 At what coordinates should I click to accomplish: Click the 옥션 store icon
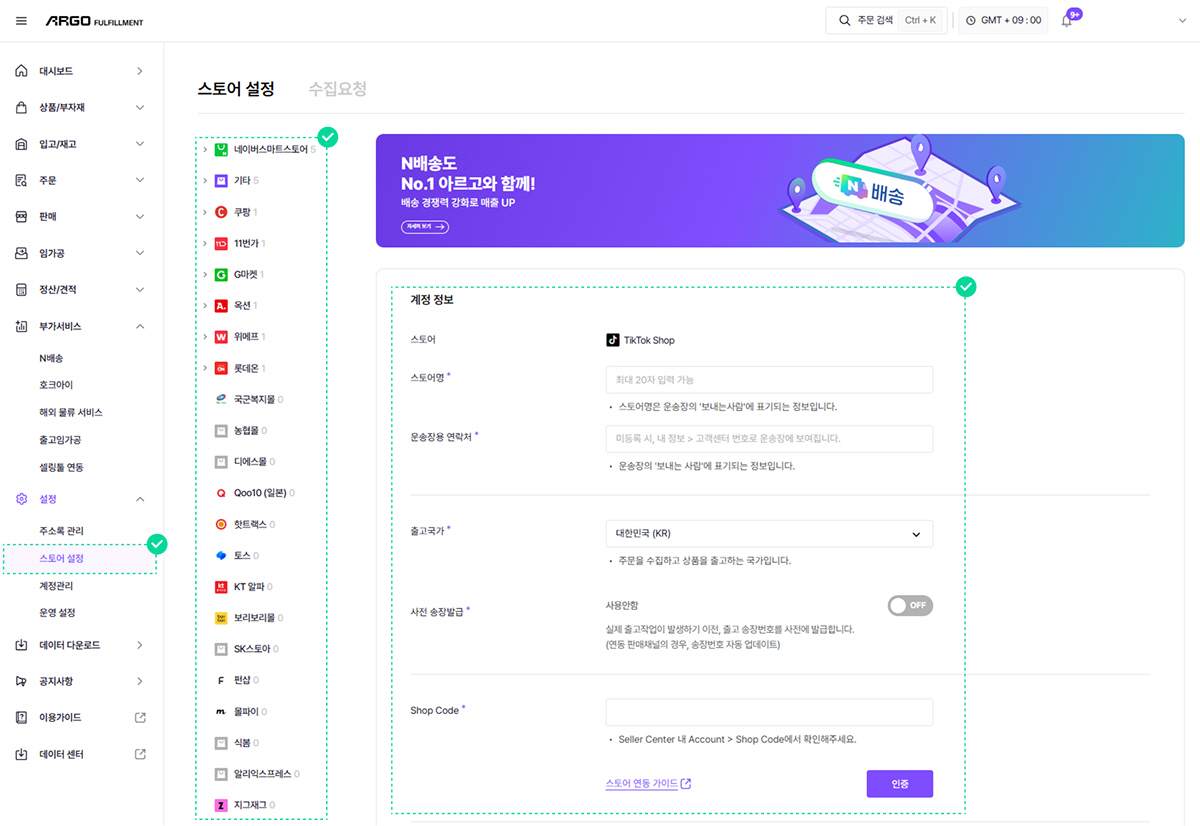click(222, 305)
